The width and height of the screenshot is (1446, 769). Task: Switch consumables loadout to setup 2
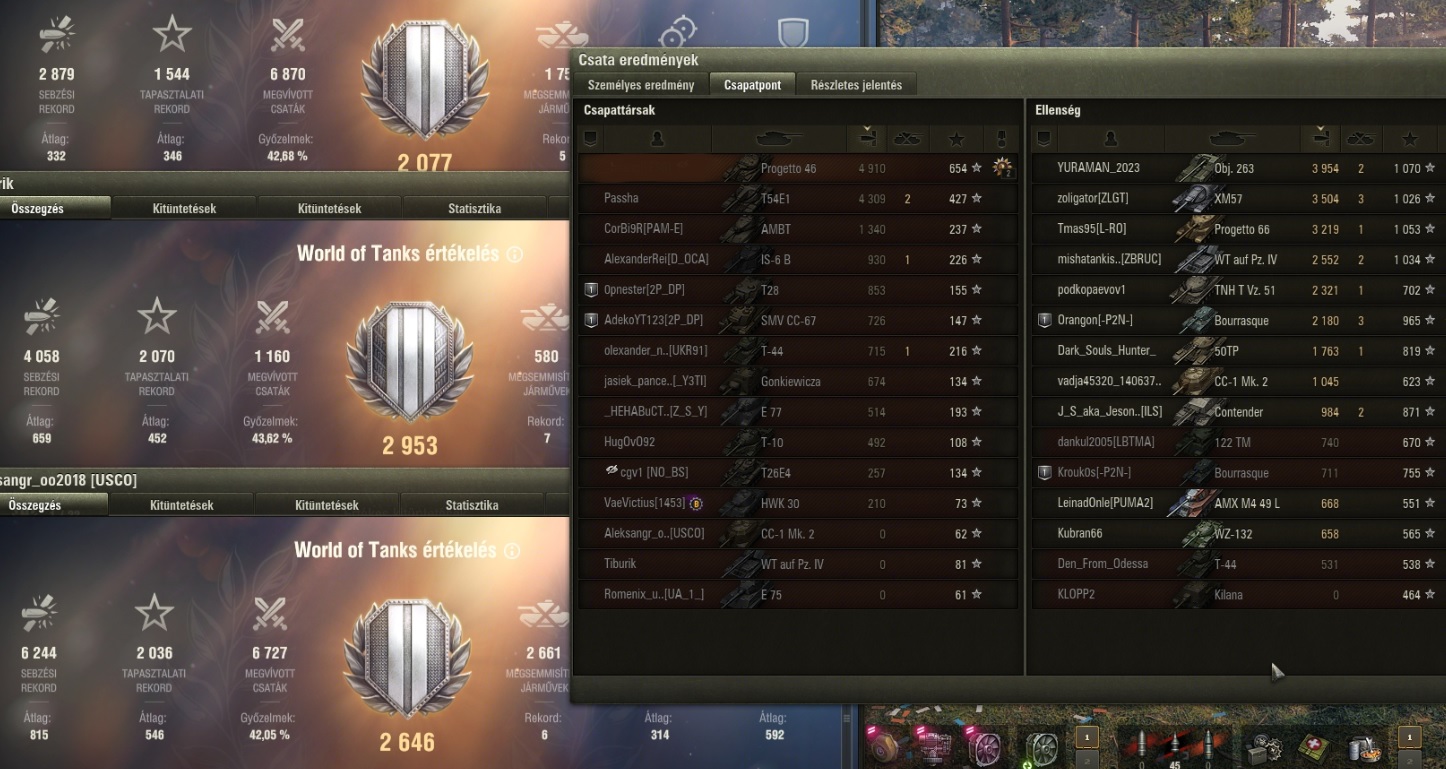click(x=1410, y=760)
